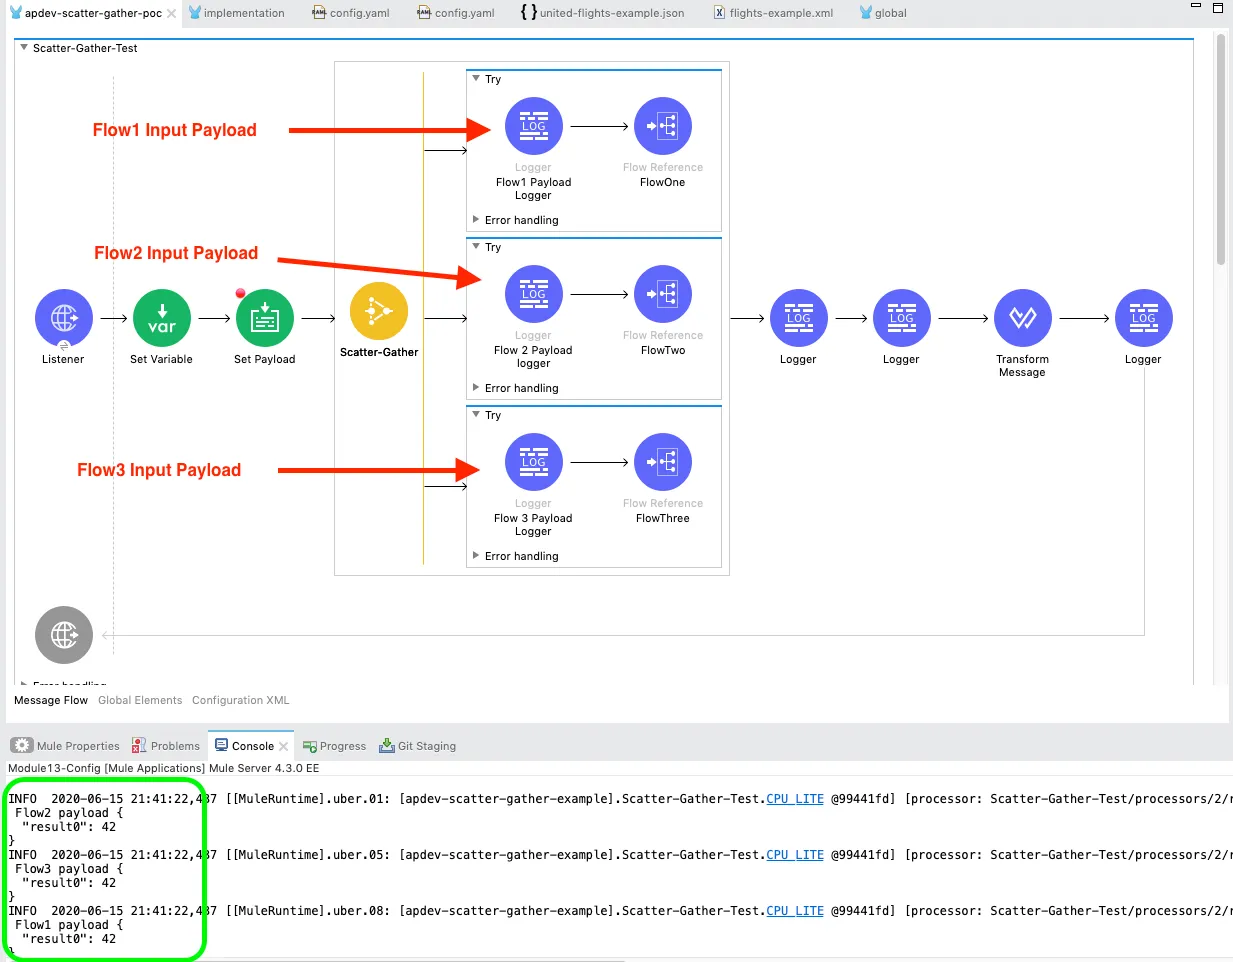Open the Mule Properties panel tab
The width and height of the screenshot is (1233, 962).
[x=65, y=746]
